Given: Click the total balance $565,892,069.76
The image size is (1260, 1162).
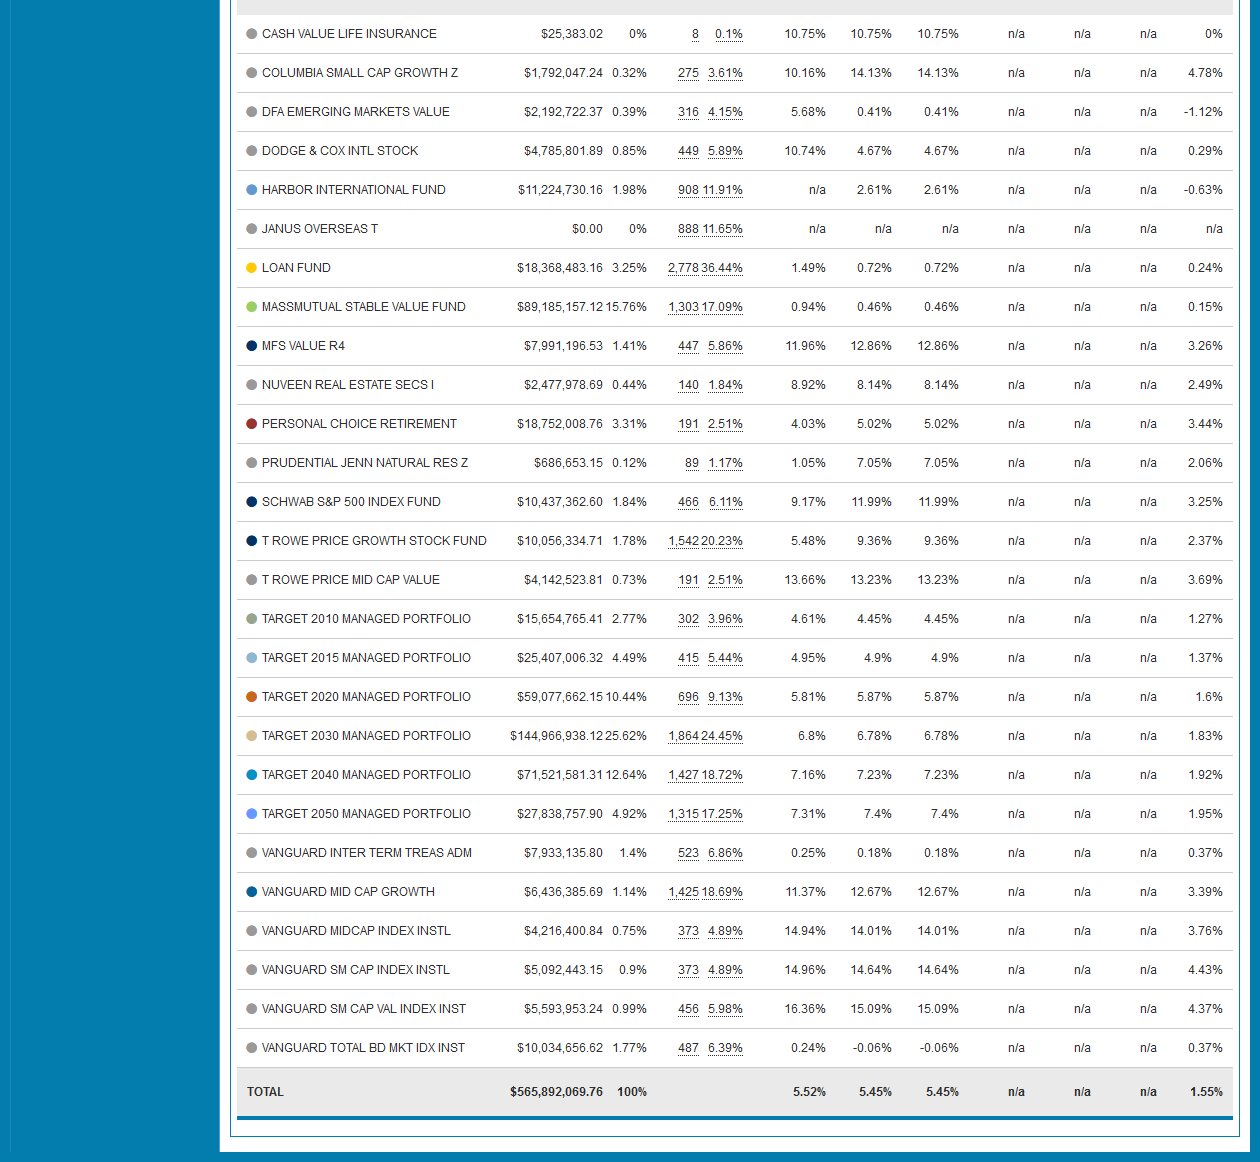Looking at the screenshot, I should click(556, 1092).
